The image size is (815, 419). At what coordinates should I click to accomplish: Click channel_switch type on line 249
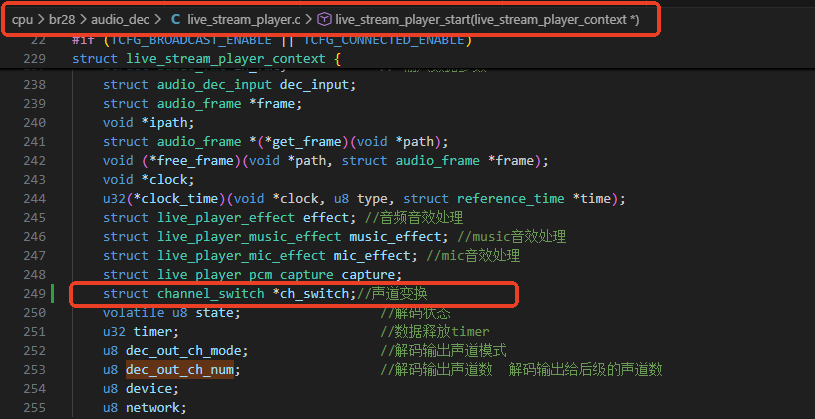click(211, 294)
